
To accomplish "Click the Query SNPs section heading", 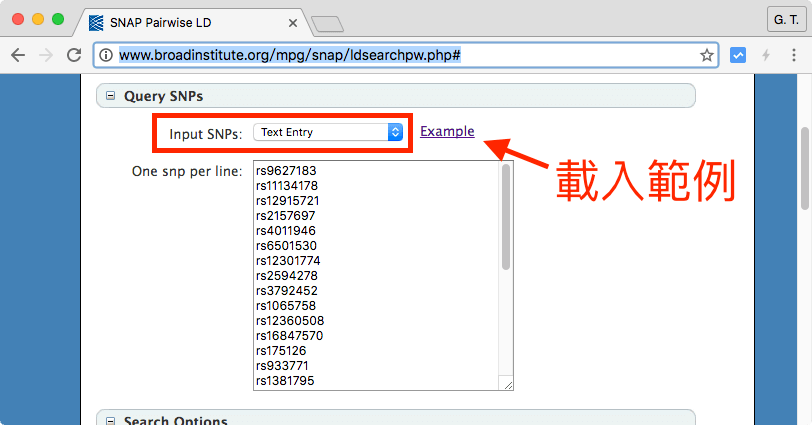I will [x=163, y=96].
